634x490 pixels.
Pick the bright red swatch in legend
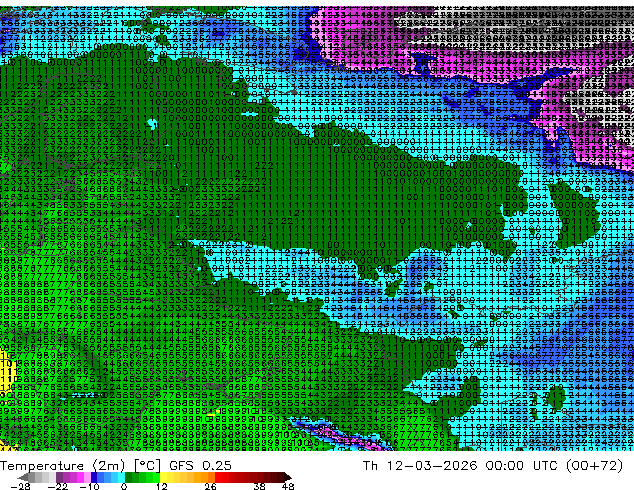[218, 477]
